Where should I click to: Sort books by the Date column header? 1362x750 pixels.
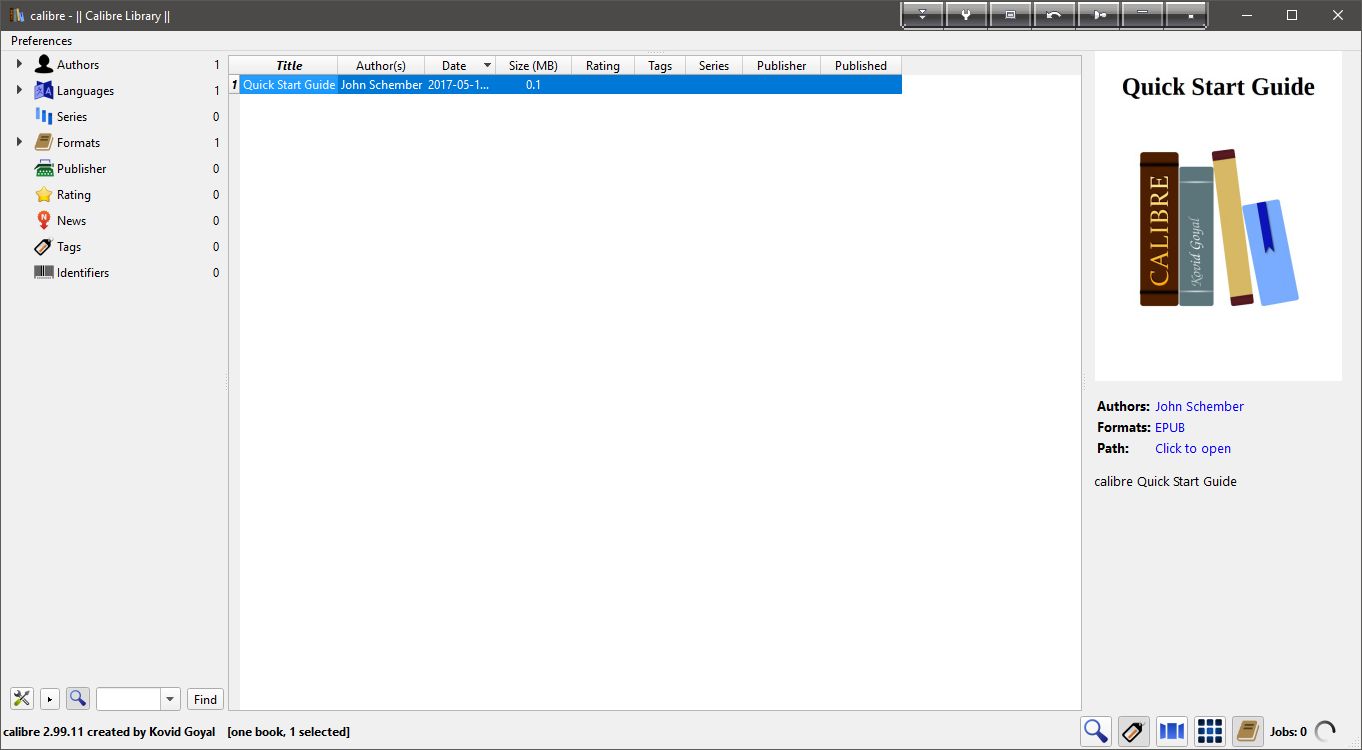click(460, 66)
